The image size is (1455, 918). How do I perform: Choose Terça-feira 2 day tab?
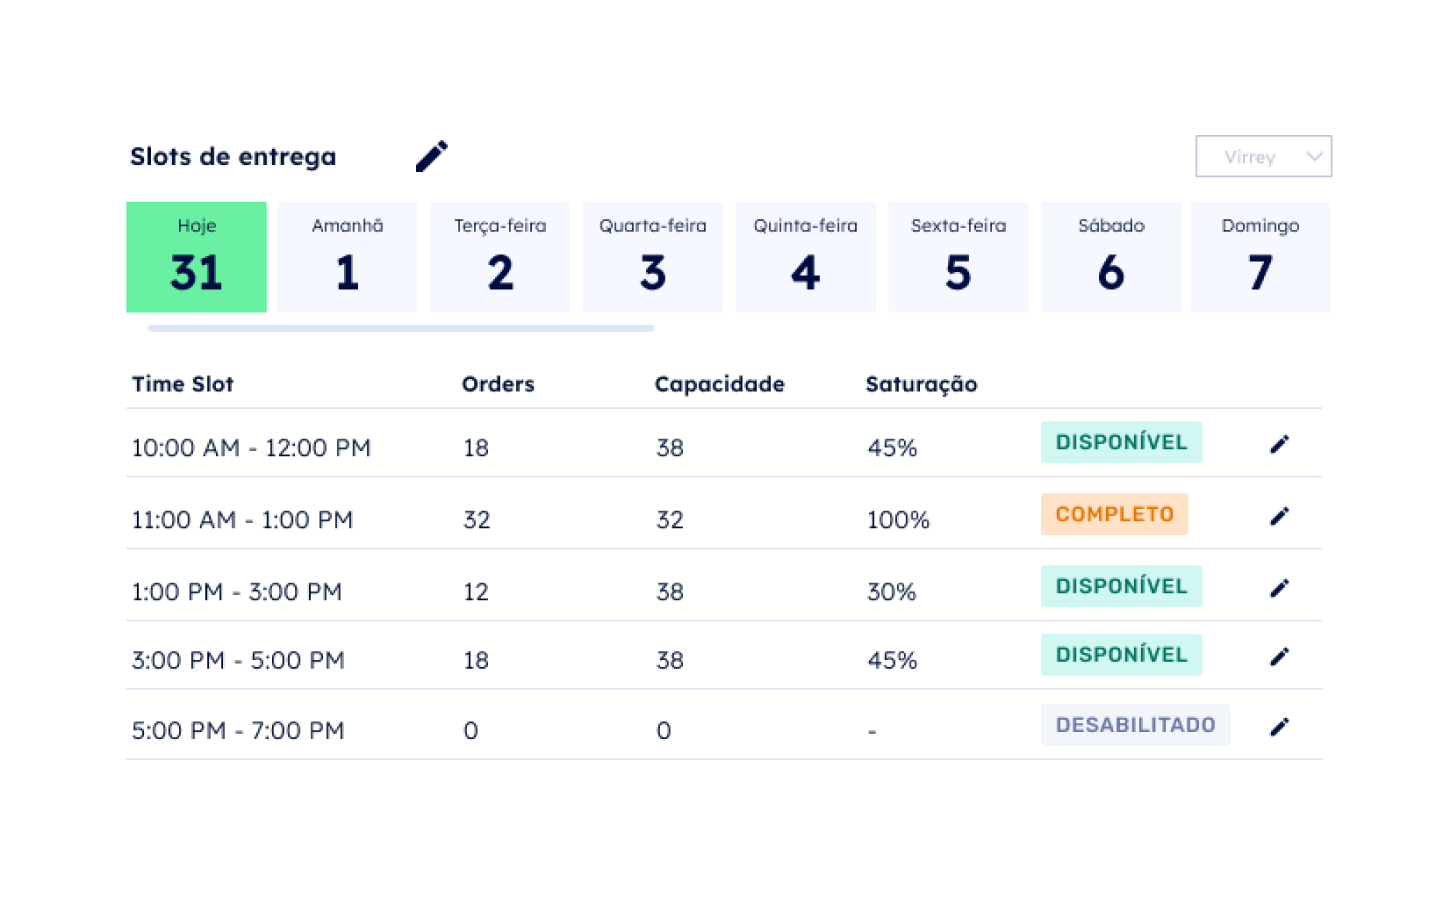pyautogui.click(x=500, y=257)
